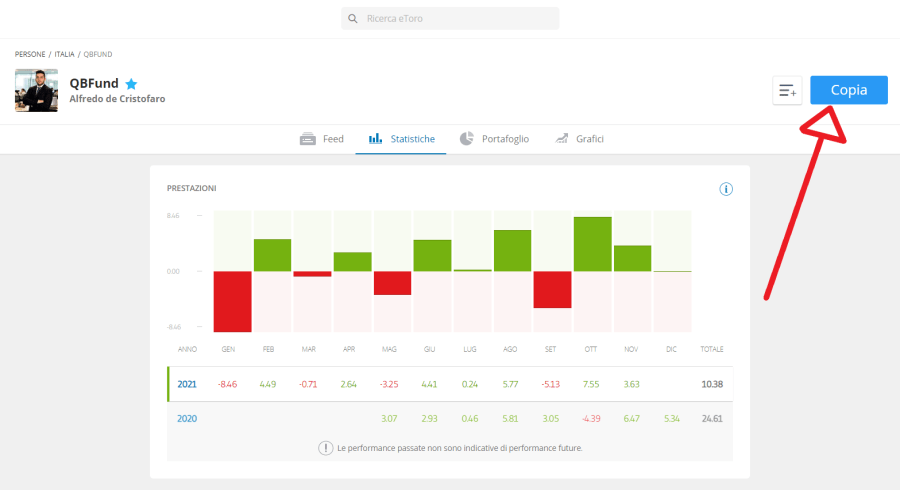
Task: Click the Statistiche bar chart icon
Action: (375, 139)
